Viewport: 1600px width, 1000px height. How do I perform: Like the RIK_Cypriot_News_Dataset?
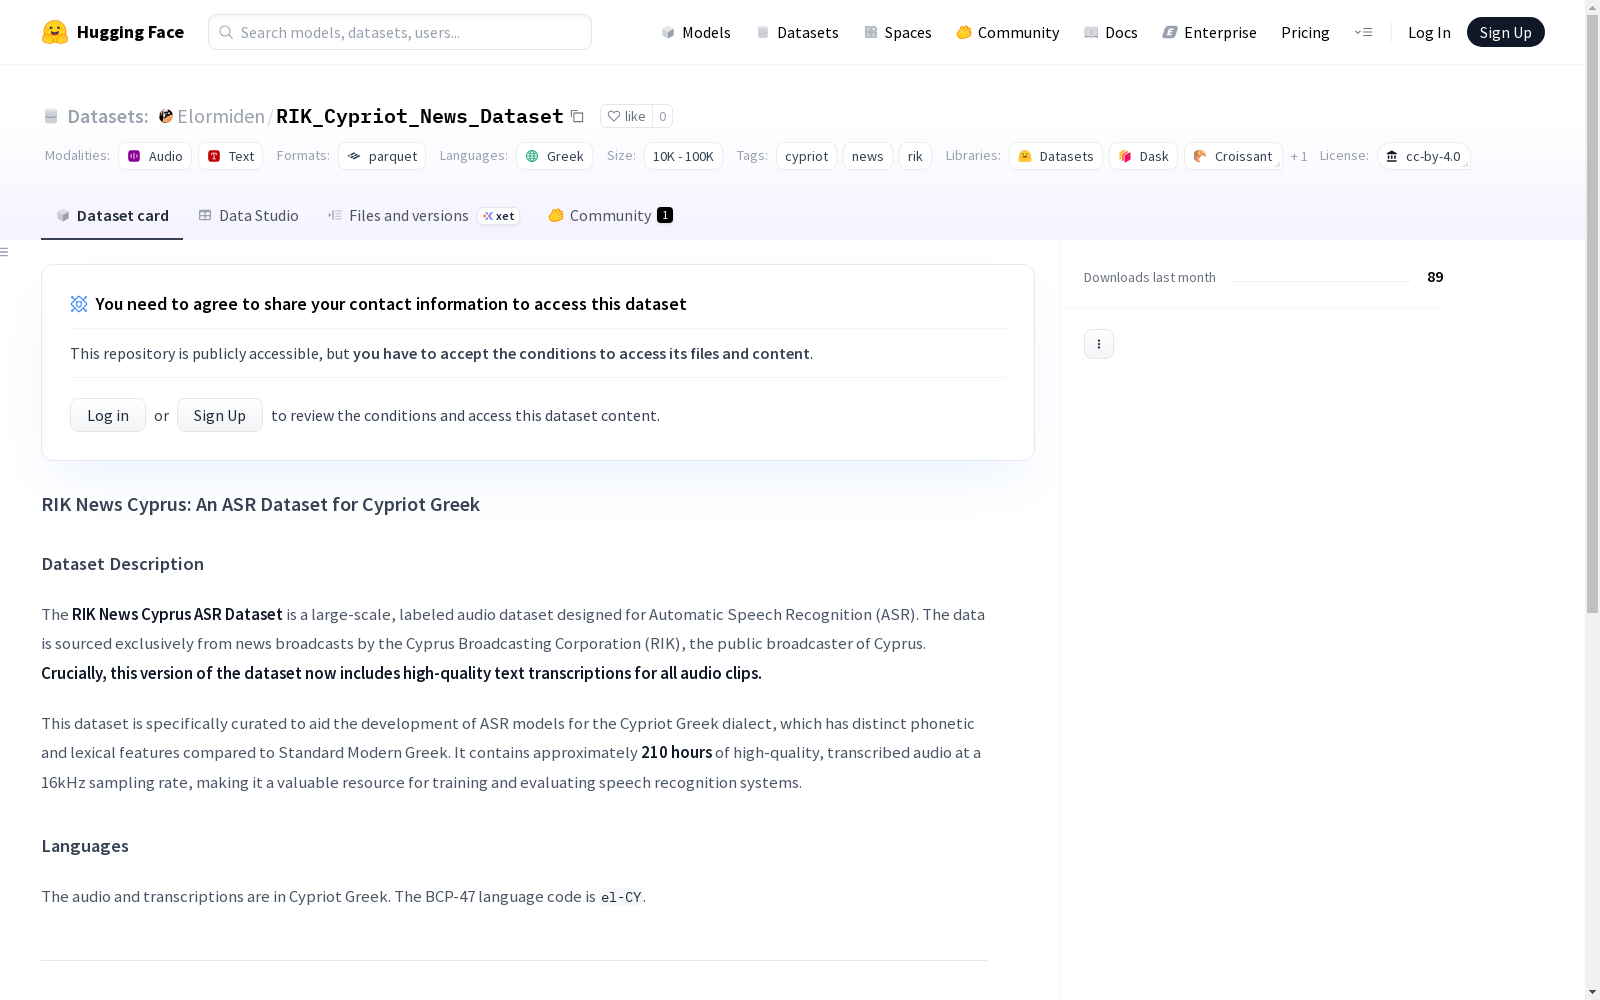pyautogui.click(x=626, y=116)
